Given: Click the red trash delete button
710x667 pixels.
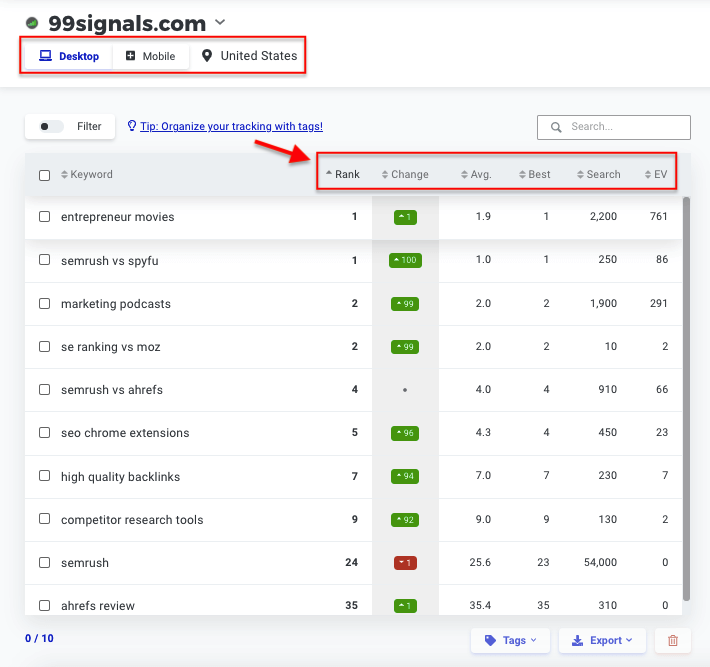Looking at the screenshot, I should [673, 640].
